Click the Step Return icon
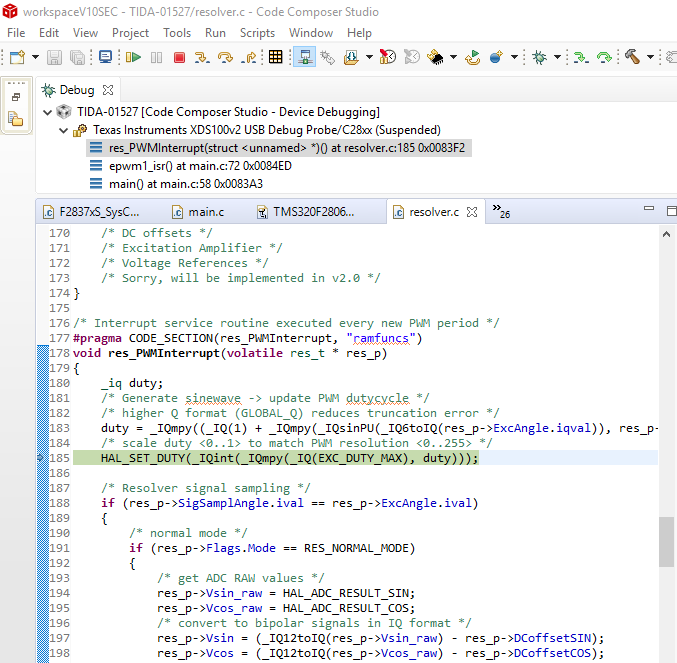The width and height of the screenshot is (677, 663). [x=249, y=58]
